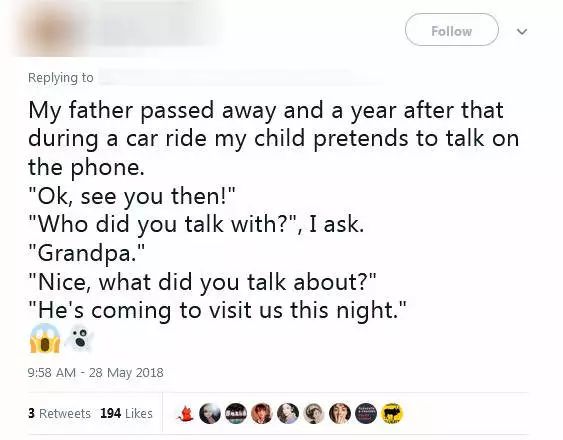
Task: Click the navy avatar with small text
Action: click(366, 413)
